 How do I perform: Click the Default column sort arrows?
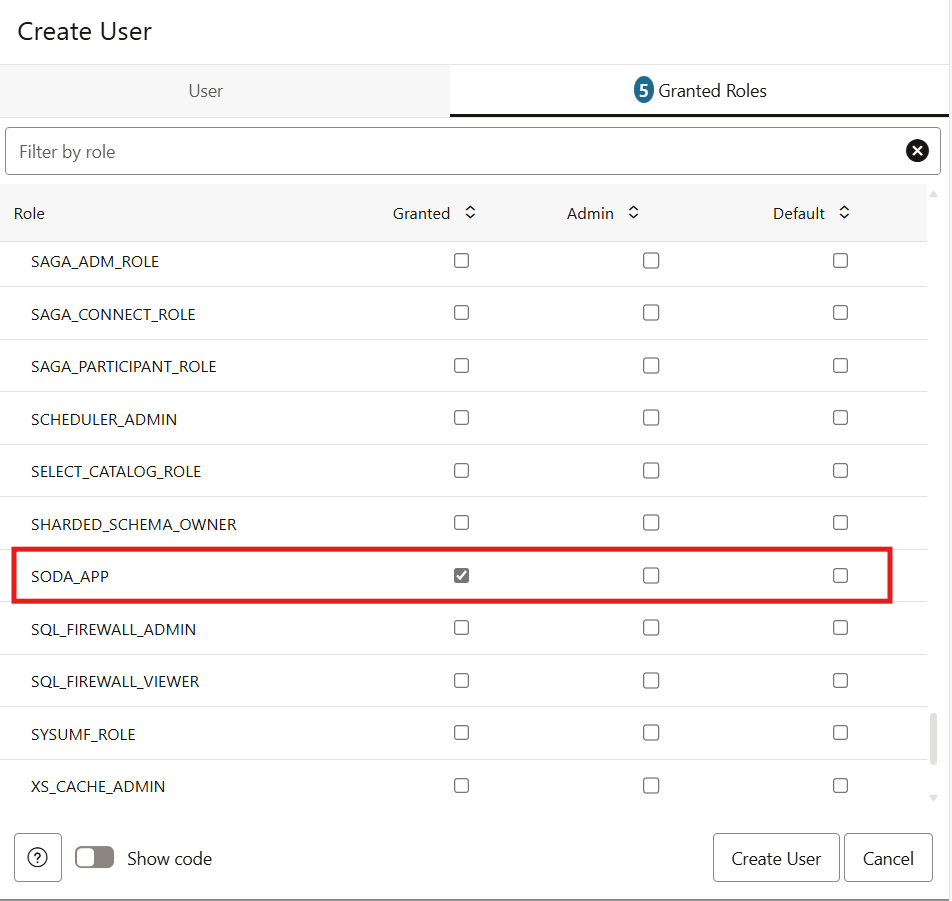(844, 213)
